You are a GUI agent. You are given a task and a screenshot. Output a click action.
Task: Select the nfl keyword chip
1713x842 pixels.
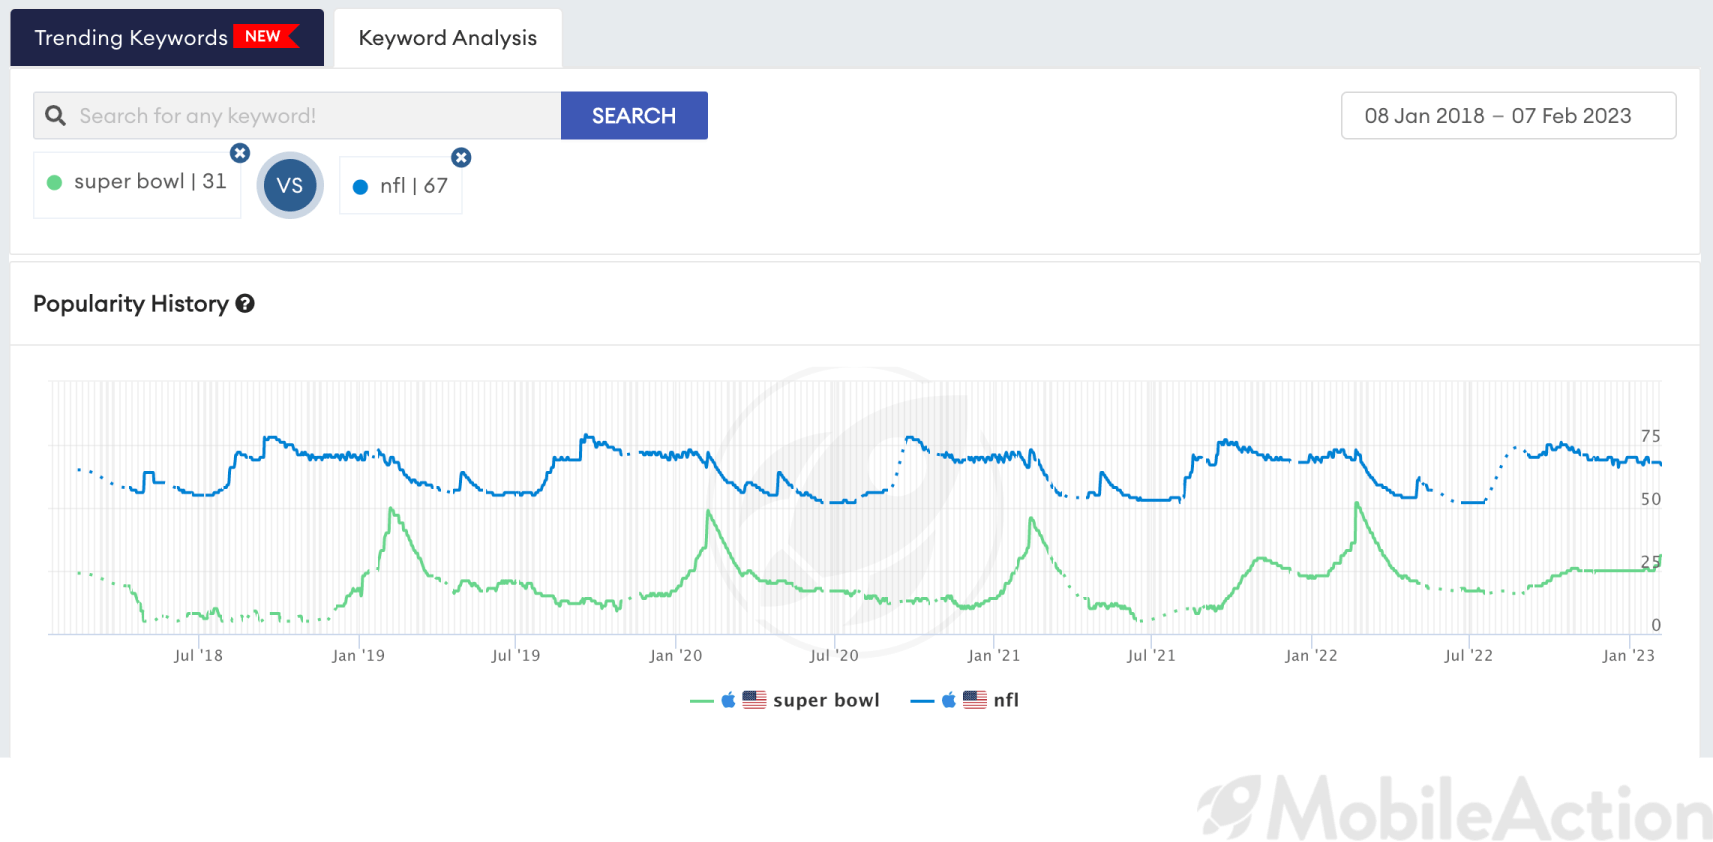tap(401, 186)
